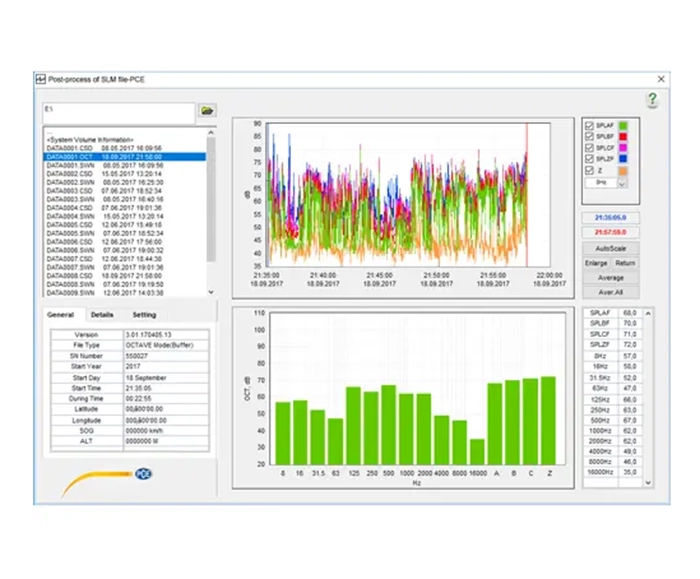Open the 8Hz frequency dropdown
Screen dimensions: 700x579
tap(622, 183)
